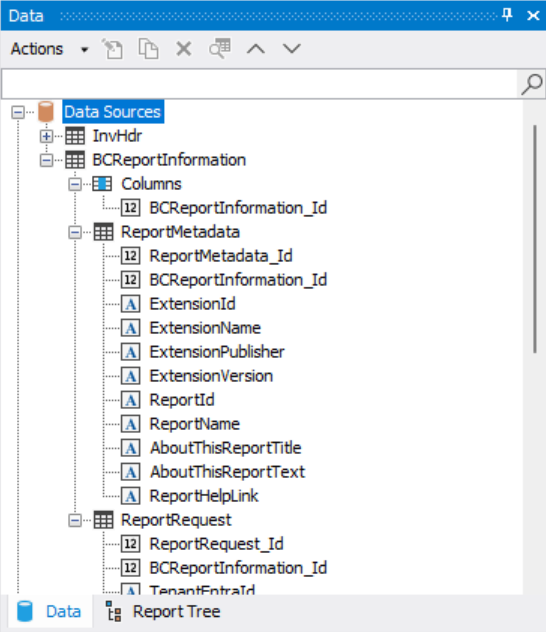This screenshot has width=546, height=632.
Task: Click the Copy toolbar icon
Action: click(148, 49)
